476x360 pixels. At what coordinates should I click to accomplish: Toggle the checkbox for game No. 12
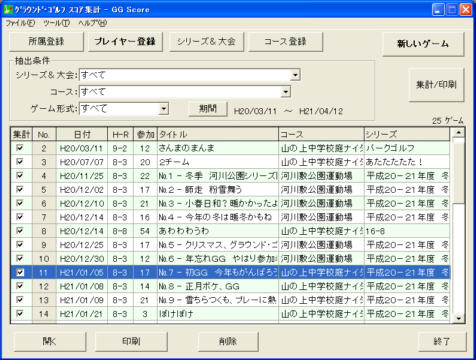point(20,286)
